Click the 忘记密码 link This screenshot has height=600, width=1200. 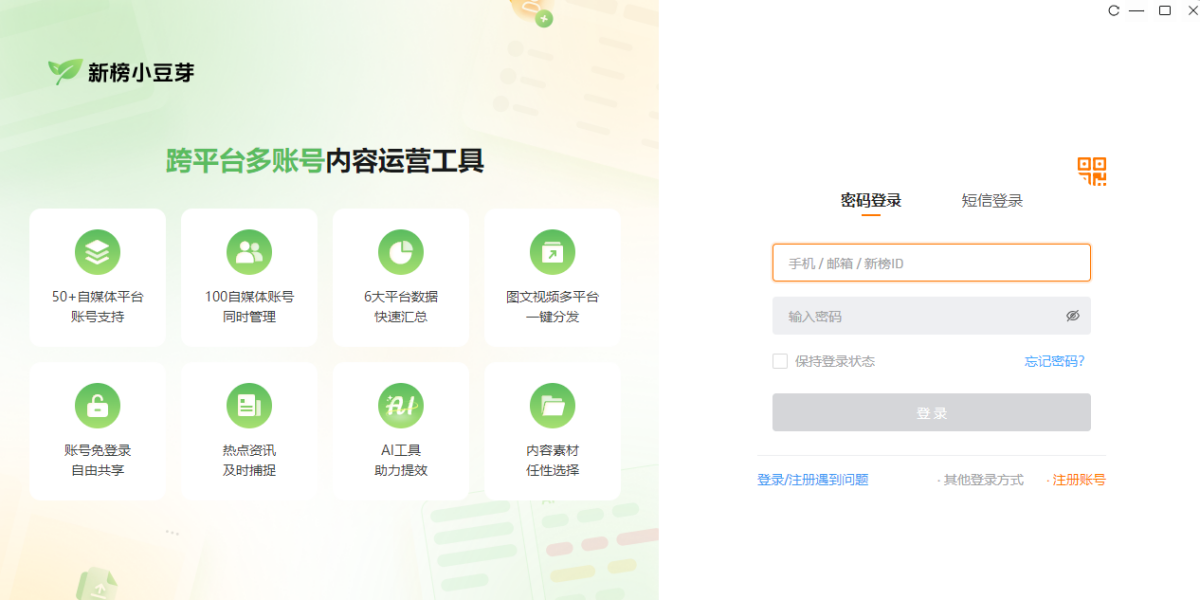[1054, 361]
